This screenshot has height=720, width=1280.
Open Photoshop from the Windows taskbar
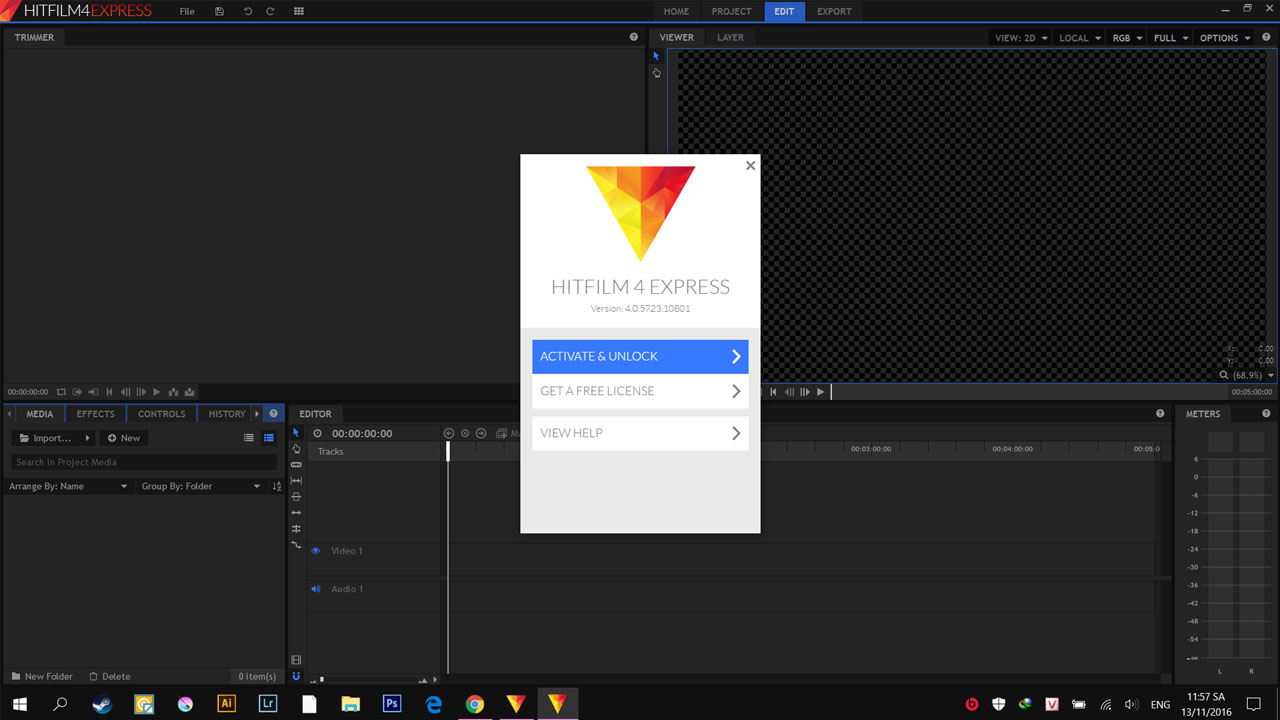coord(392,704)
